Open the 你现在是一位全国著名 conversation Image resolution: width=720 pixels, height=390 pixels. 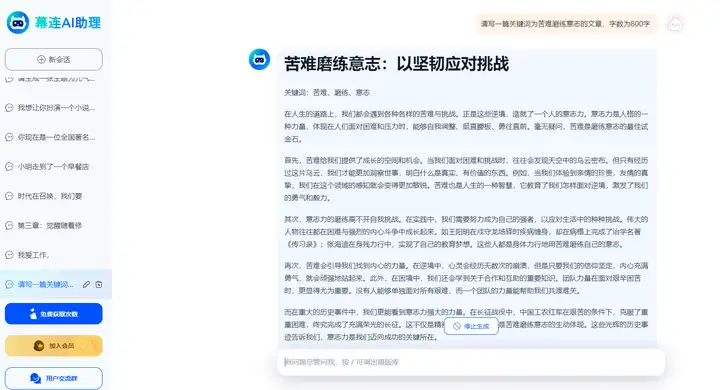55,137
